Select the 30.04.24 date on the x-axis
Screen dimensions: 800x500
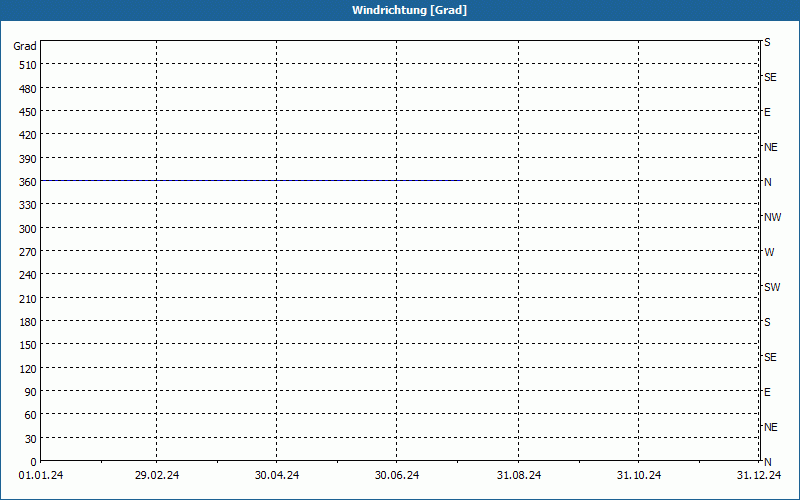coord(277,476)
